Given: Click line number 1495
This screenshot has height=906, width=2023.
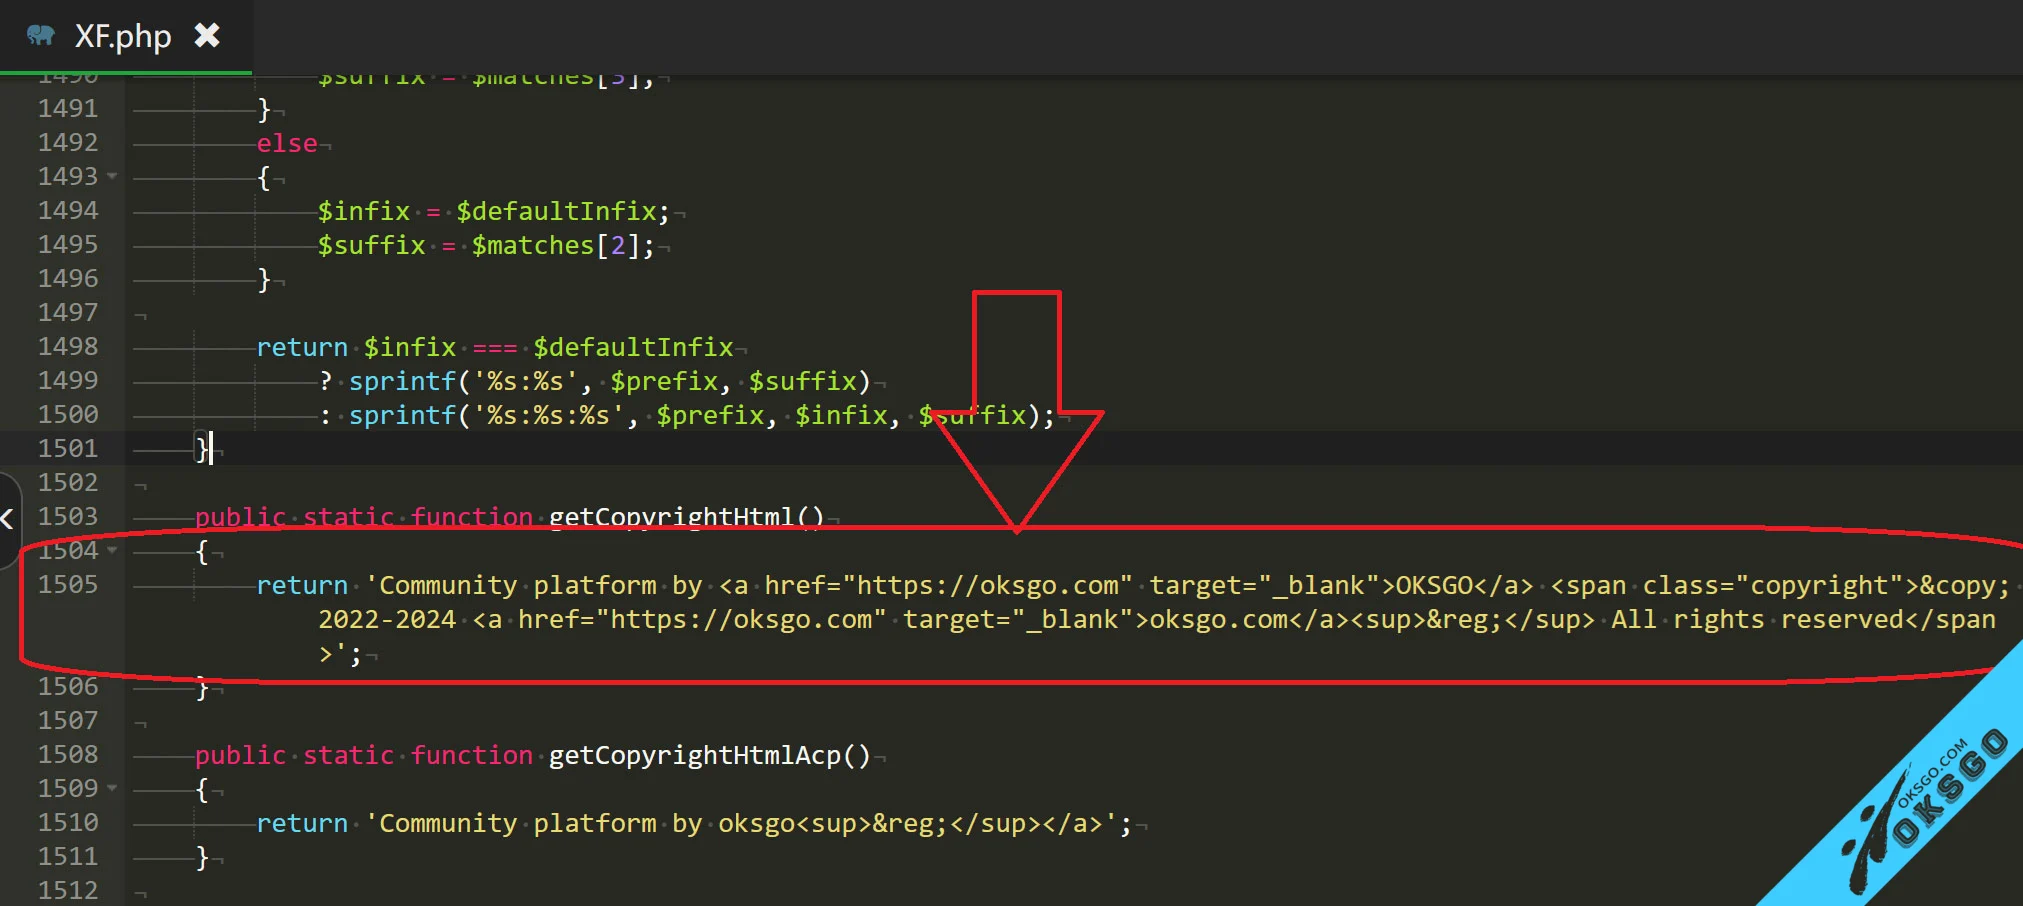Looking at the screenshot, I should tap(68, 244).
